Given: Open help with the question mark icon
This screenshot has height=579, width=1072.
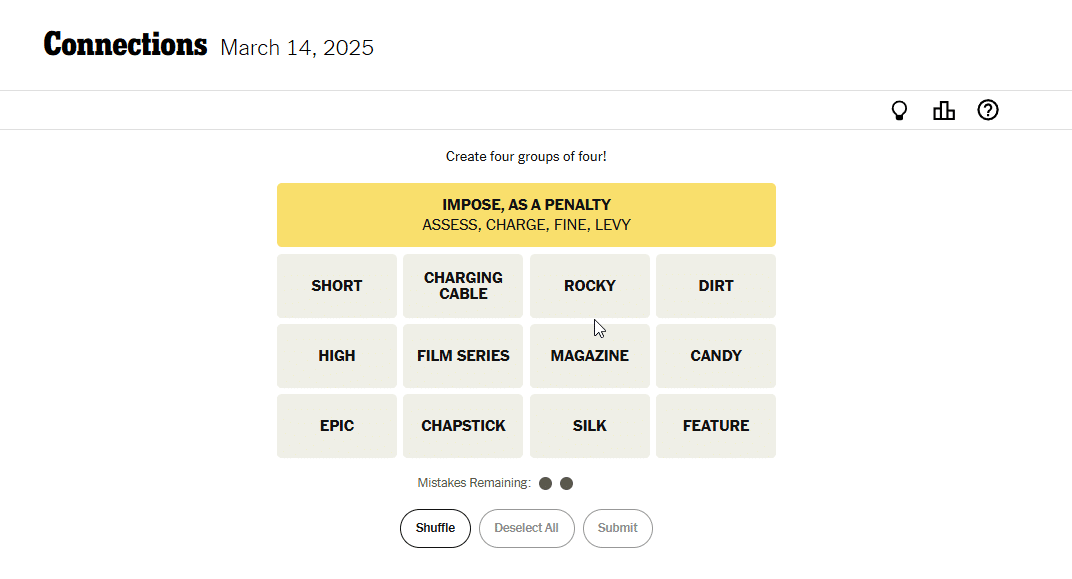Looking at the screenshot, I should click(988, 110).
